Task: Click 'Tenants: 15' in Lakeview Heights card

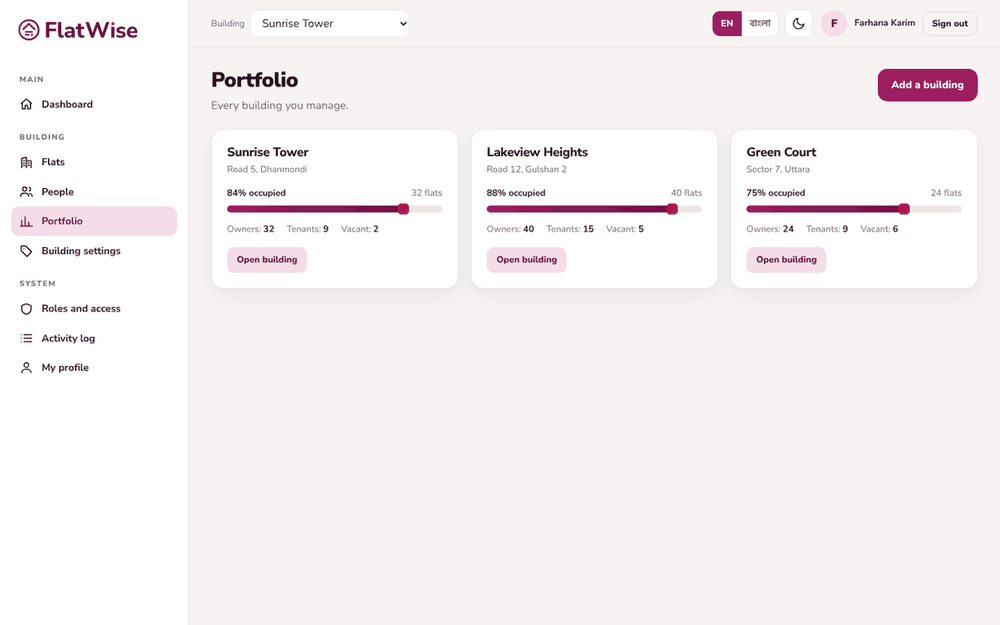Action: tap(570, 229)
